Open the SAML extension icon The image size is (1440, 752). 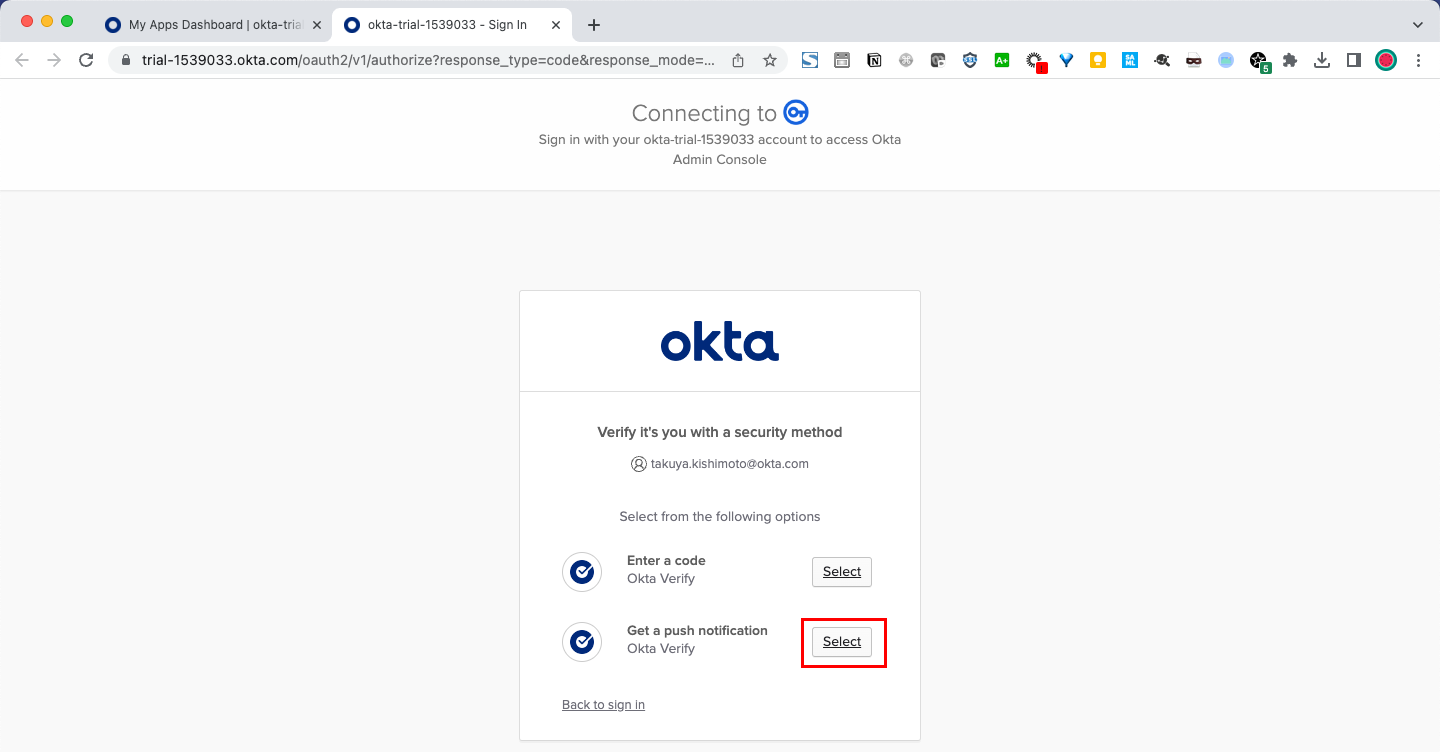(x=1130, y=60)
